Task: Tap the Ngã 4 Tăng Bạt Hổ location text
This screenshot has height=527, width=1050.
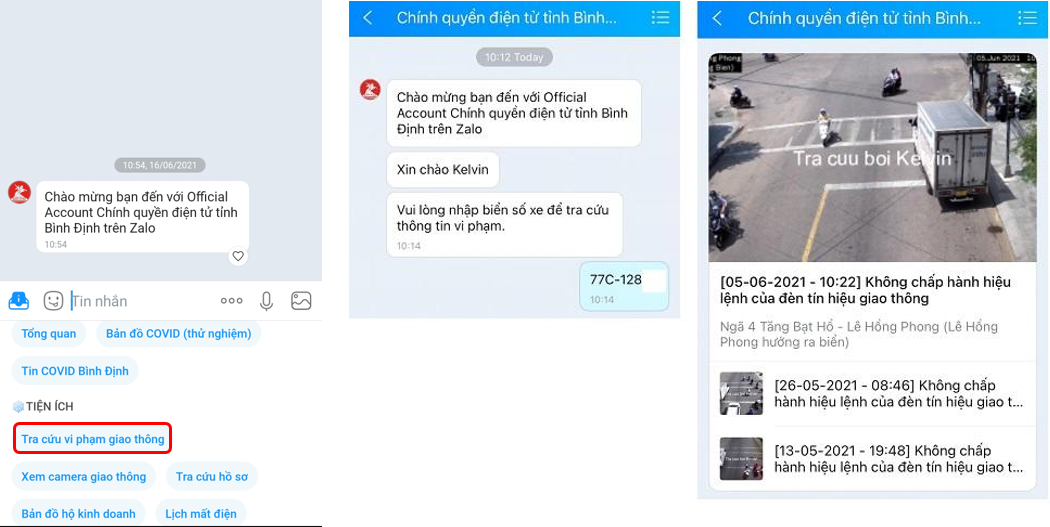Action: [x=859, y=334]
